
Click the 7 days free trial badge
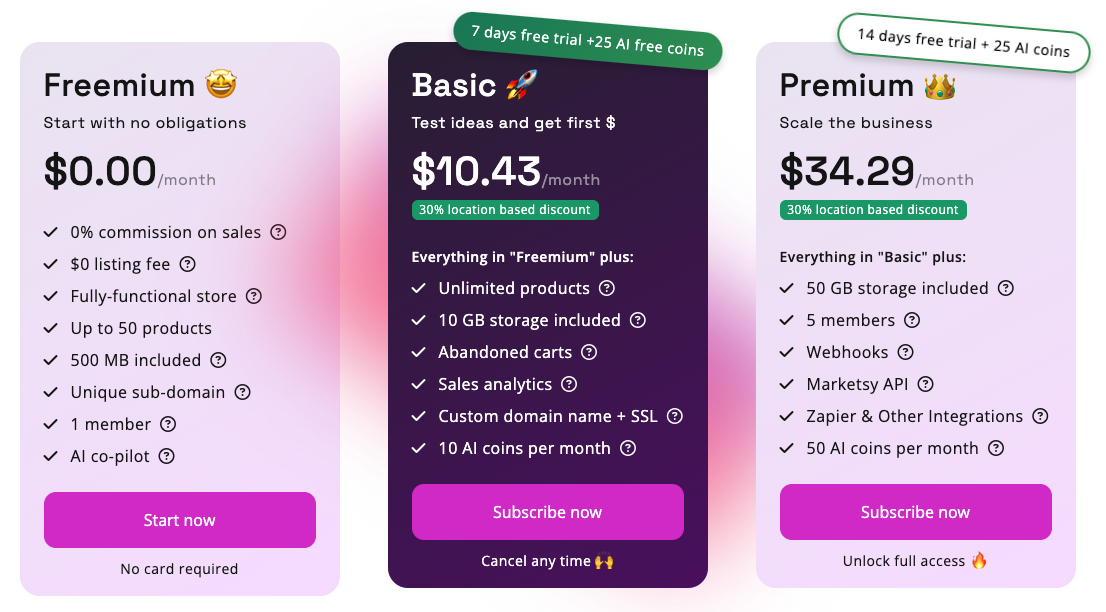pyautogui.click(x=588, y=41)
